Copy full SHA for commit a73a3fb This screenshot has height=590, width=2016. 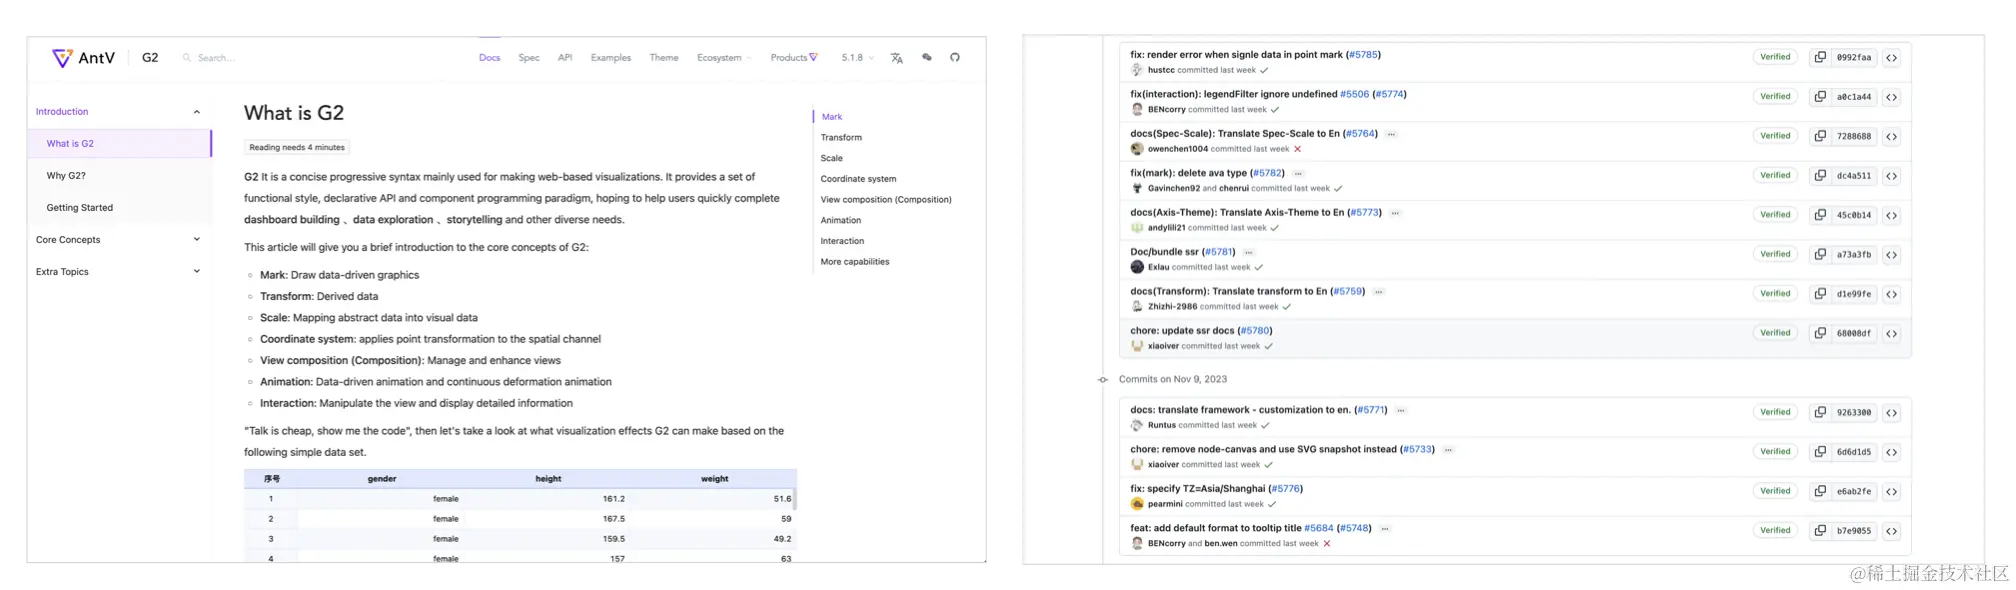pyautogui.click(x=1820, y=254)
